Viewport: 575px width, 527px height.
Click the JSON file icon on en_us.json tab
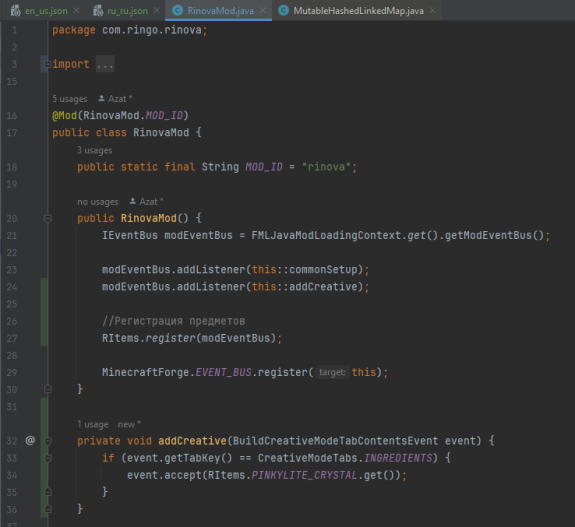pyautogui.click(x=16, y=11)
